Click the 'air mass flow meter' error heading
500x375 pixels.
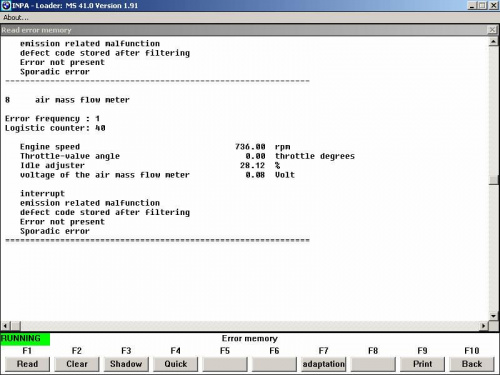click(x=82, y=100)
